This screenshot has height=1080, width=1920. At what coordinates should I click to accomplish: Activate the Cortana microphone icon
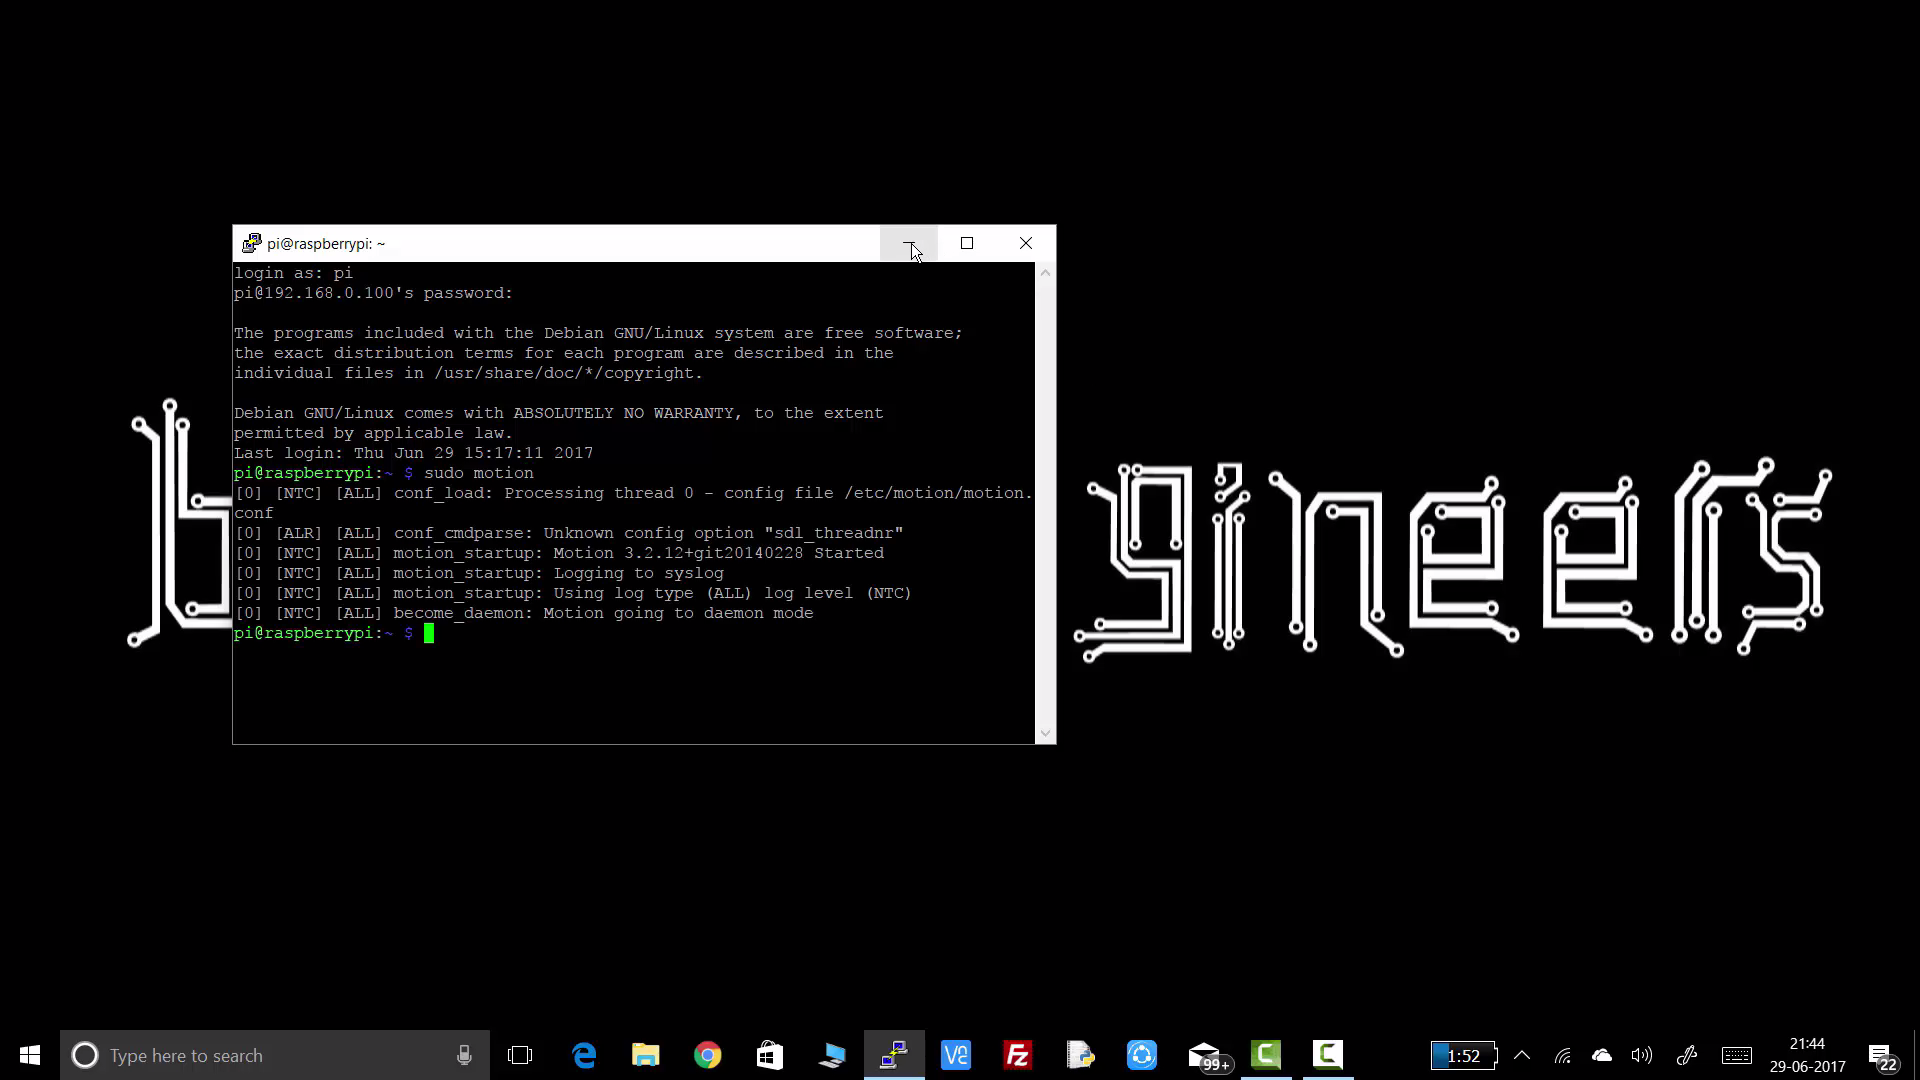coord(464,1055)
